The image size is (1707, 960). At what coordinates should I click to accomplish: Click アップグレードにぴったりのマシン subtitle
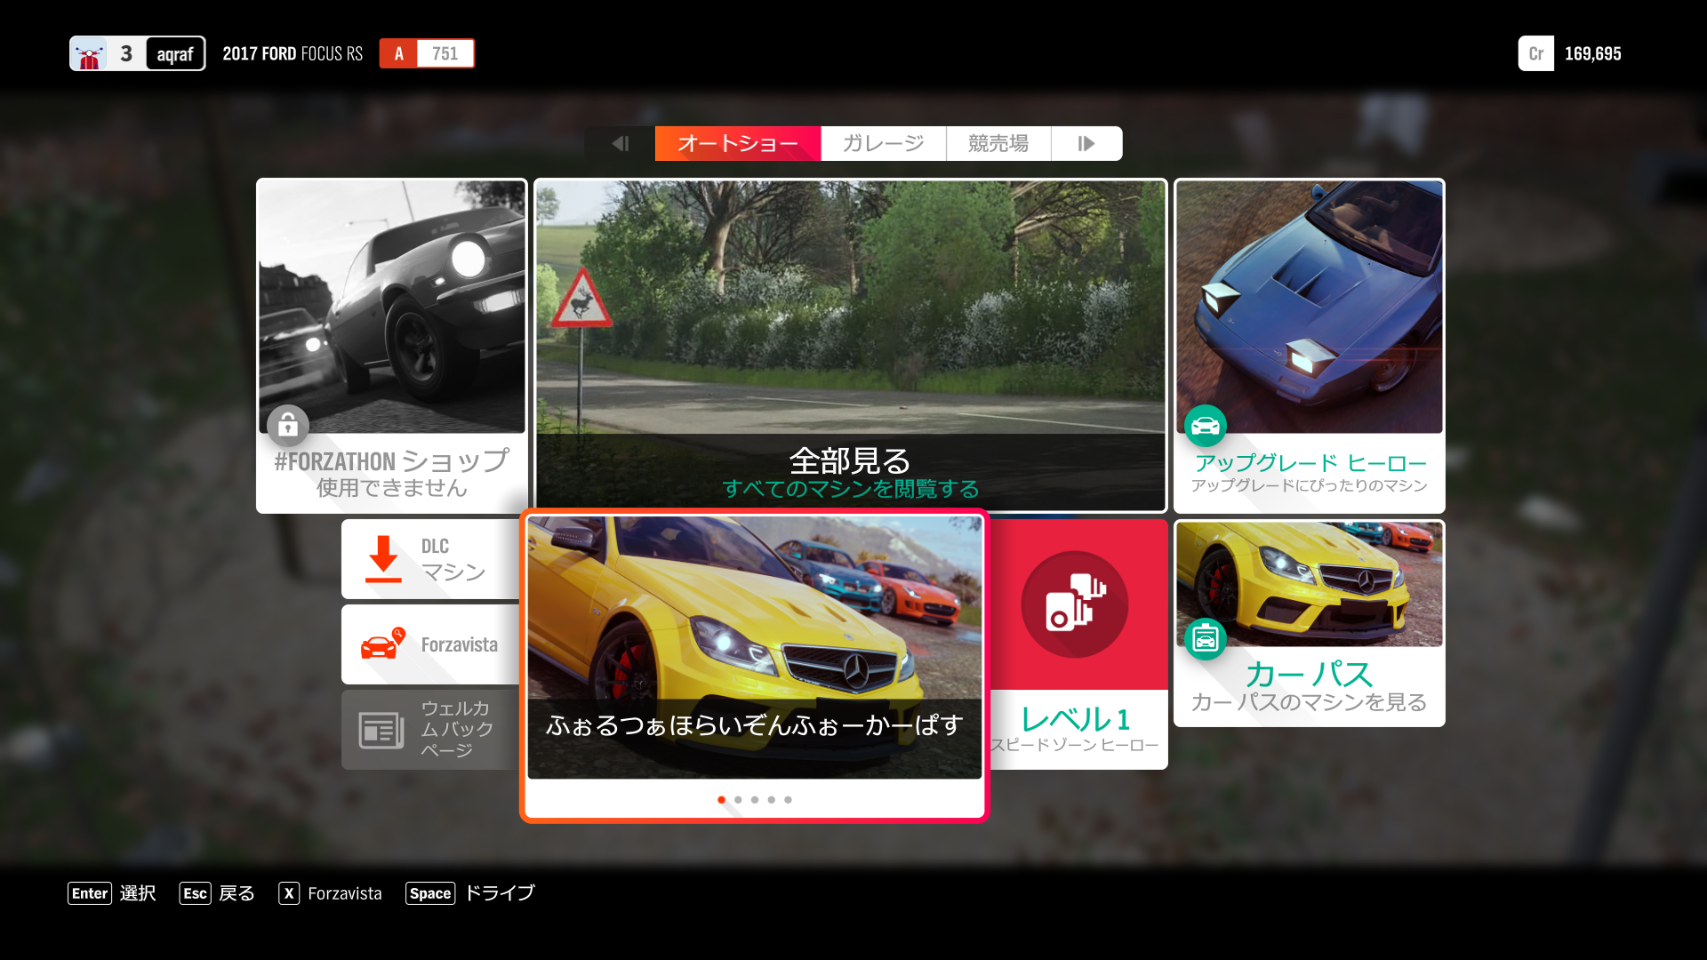1309,485
